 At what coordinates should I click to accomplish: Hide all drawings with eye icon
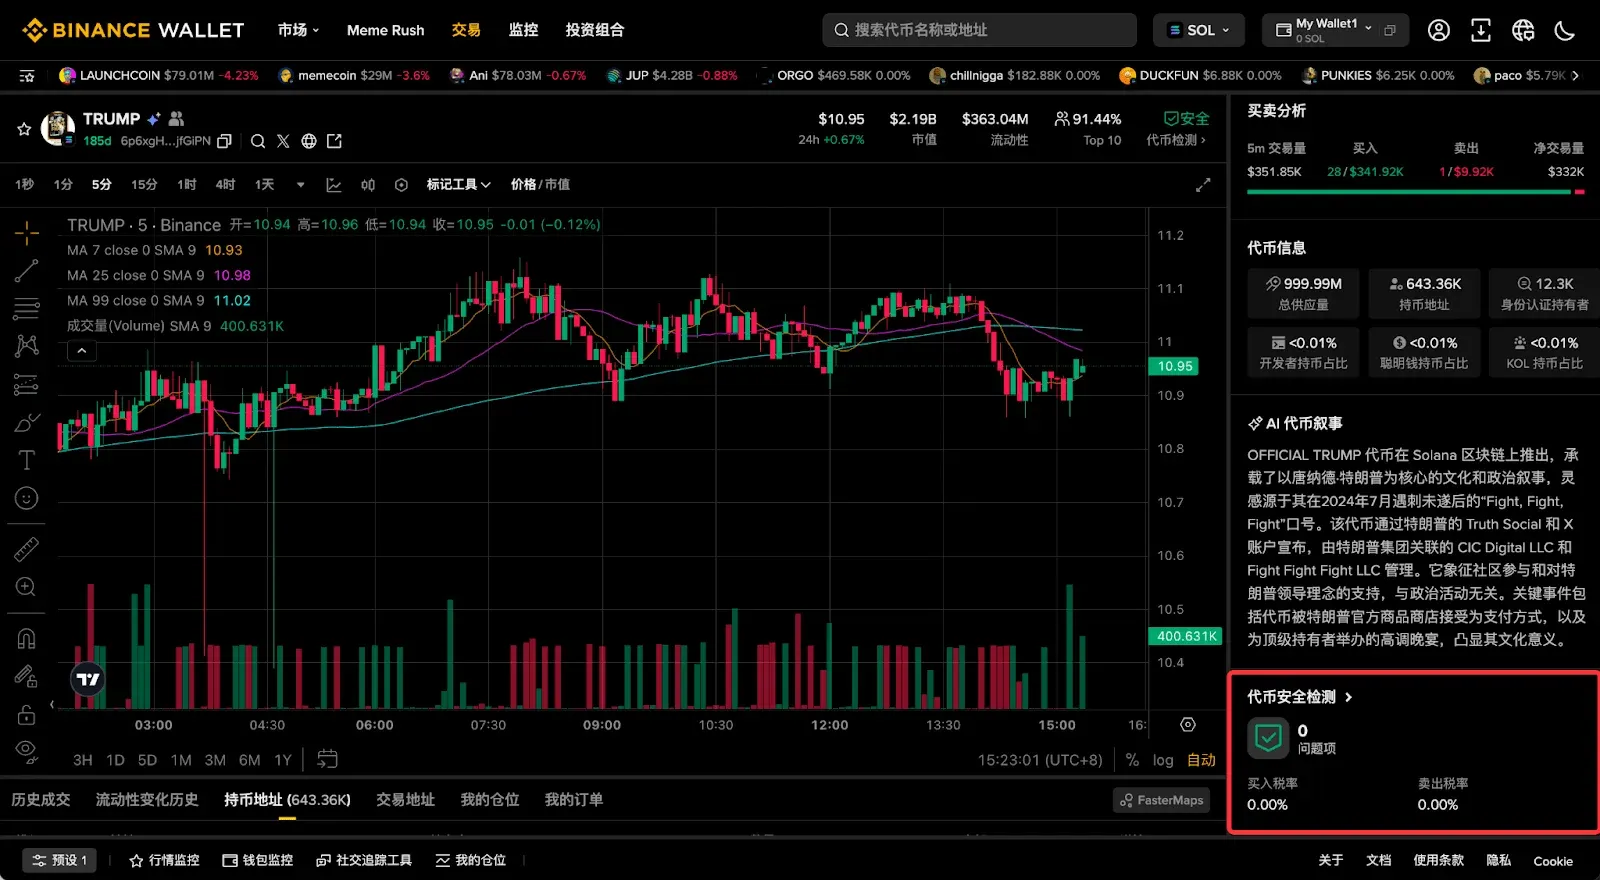coord(27,751)
